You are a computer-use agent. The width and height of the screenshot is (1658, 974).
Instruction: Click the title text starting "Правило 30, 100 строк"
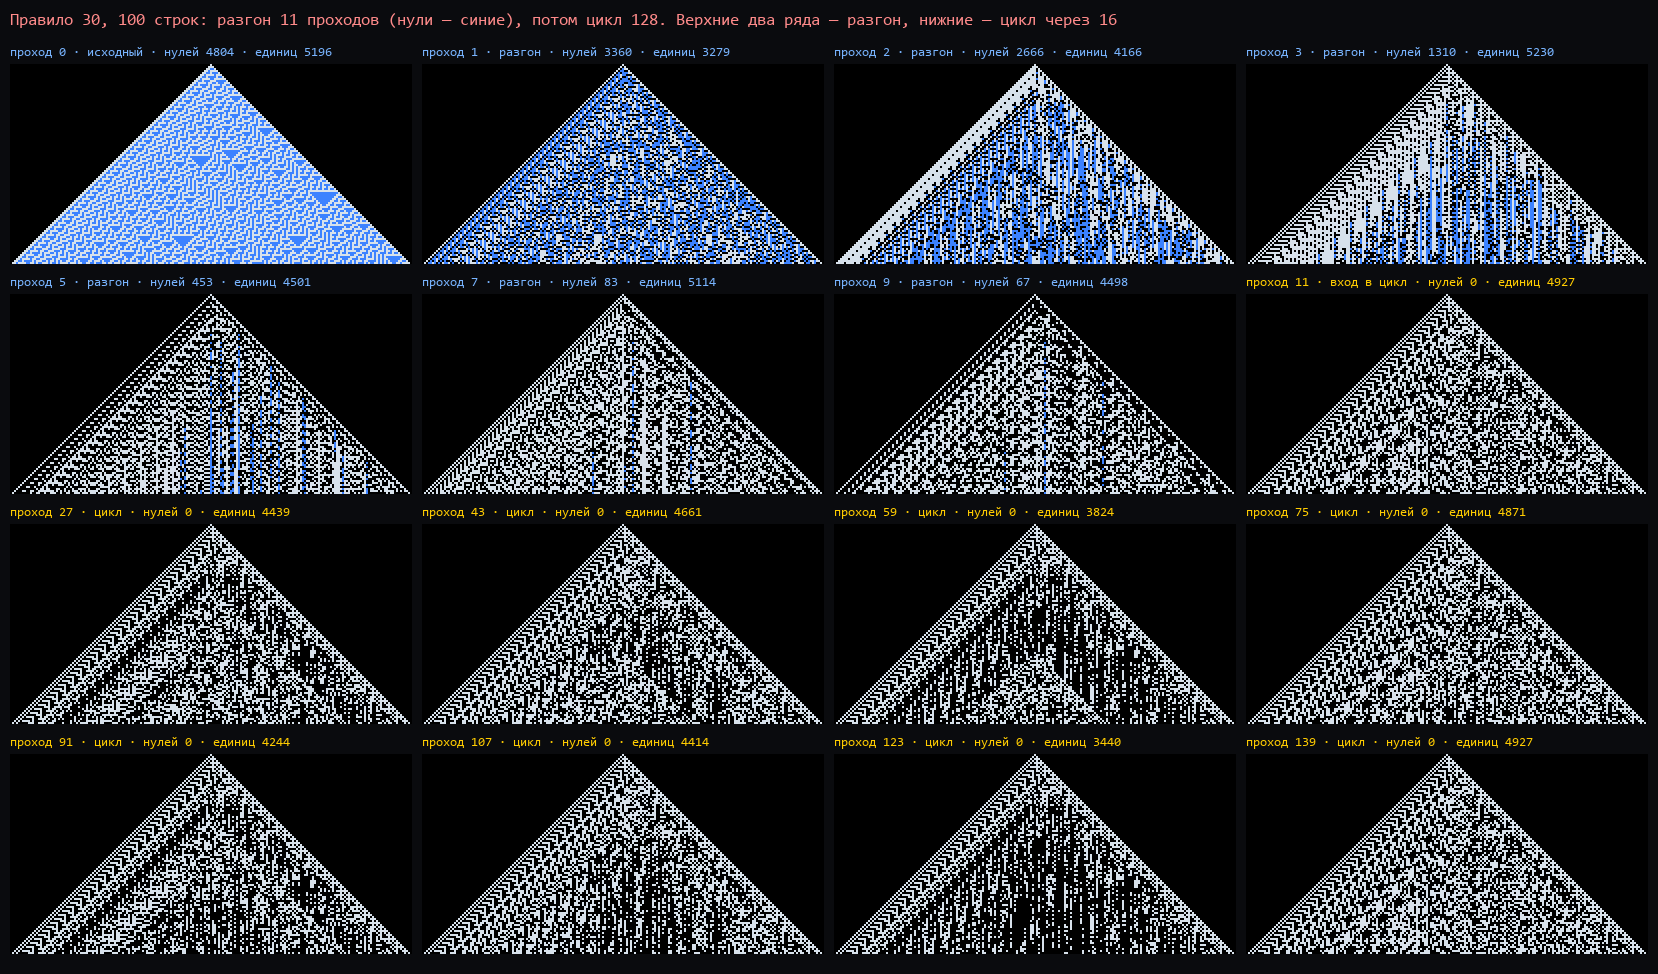(x=563, y=20)
